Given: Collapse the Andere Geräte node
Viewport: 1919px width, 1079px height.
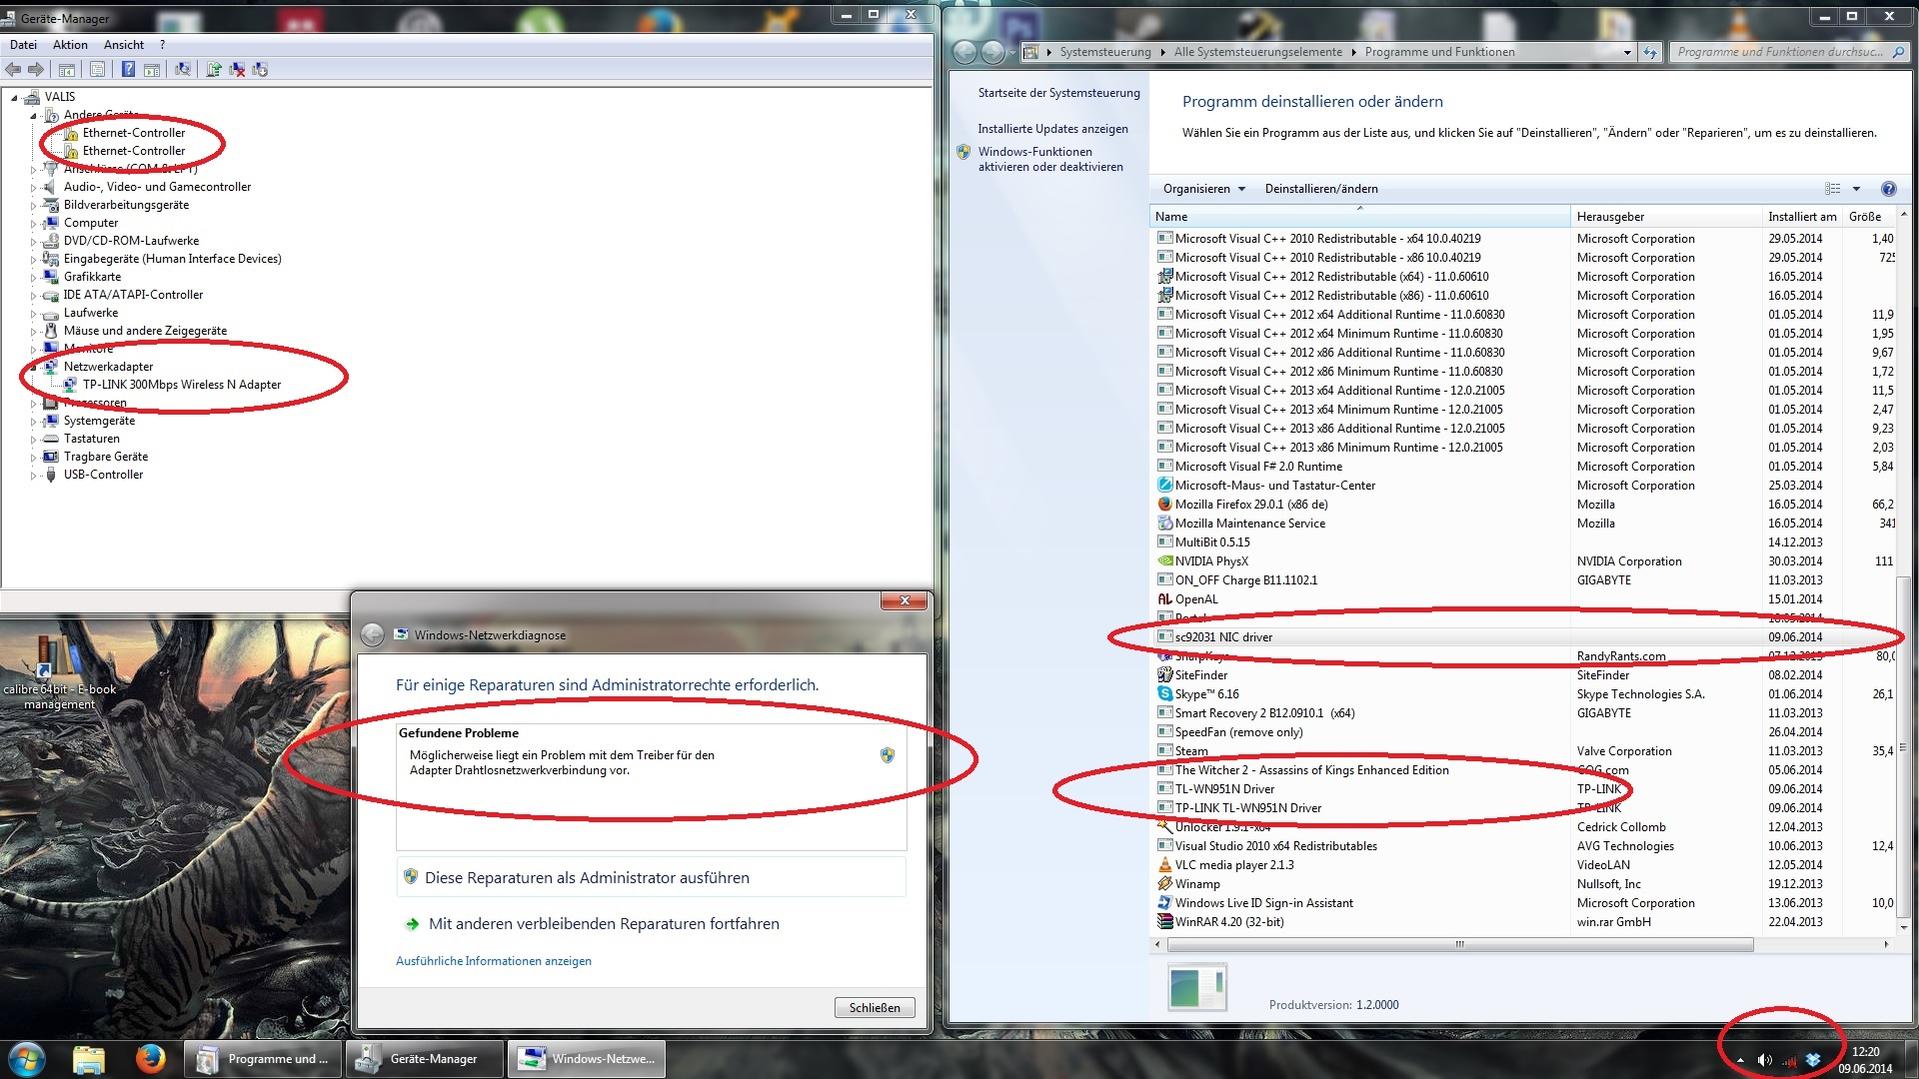Looking at the screenshot, I should (33, 115).
